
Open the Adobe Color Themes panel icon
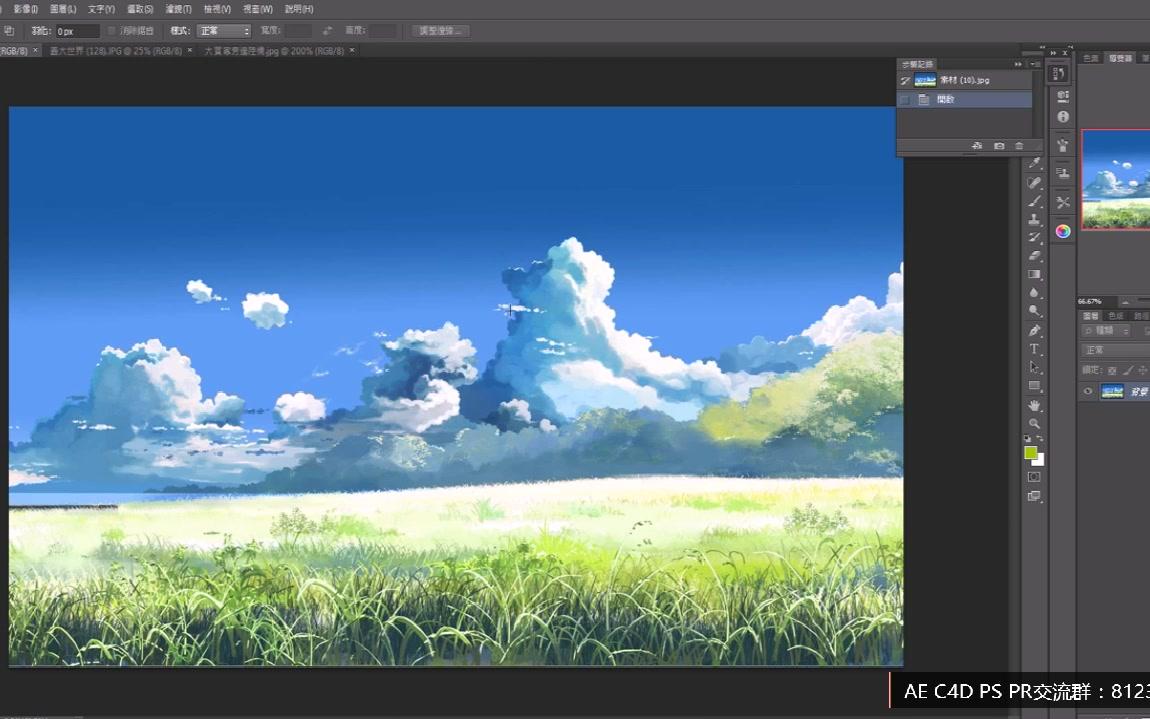click(x=1062, y=230)
